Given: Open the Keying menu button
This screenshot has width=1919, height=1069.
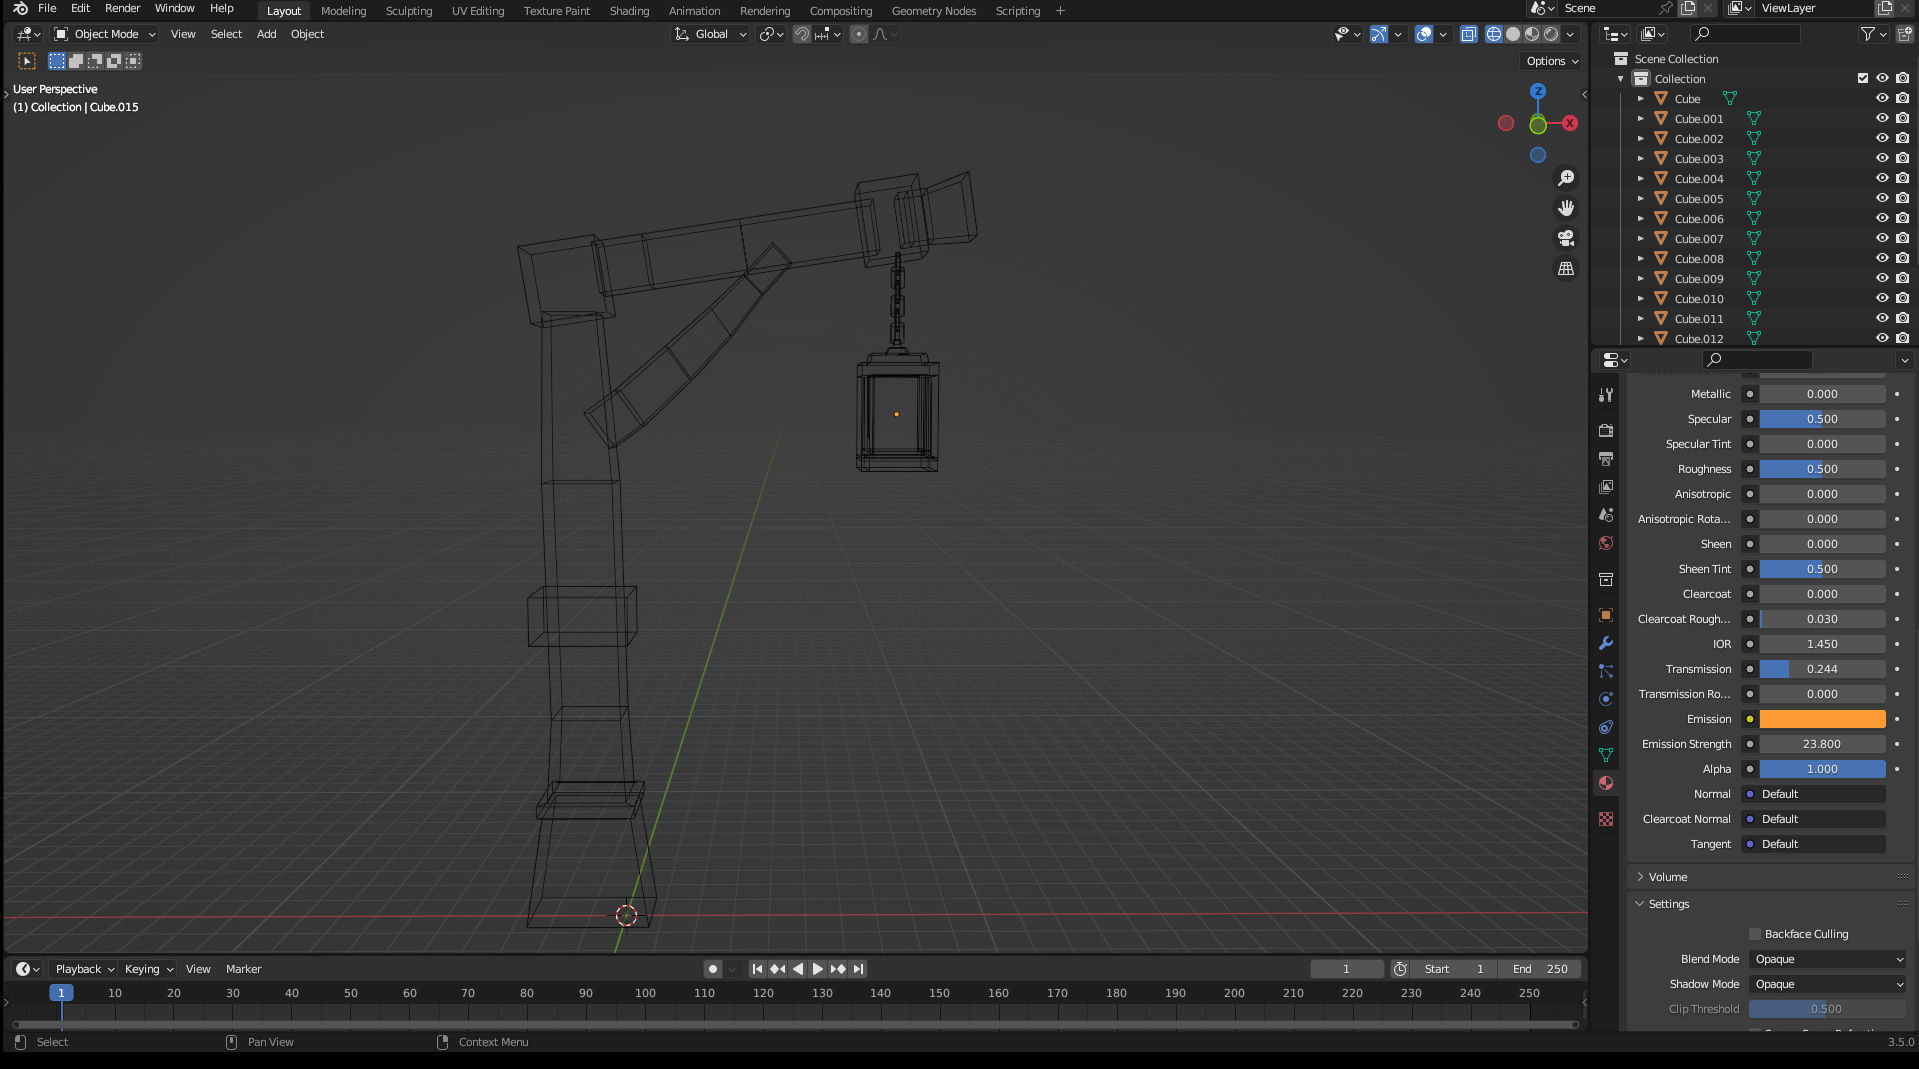Looking at the screenshot, I should pyautogui.click(x=148, y=969).
